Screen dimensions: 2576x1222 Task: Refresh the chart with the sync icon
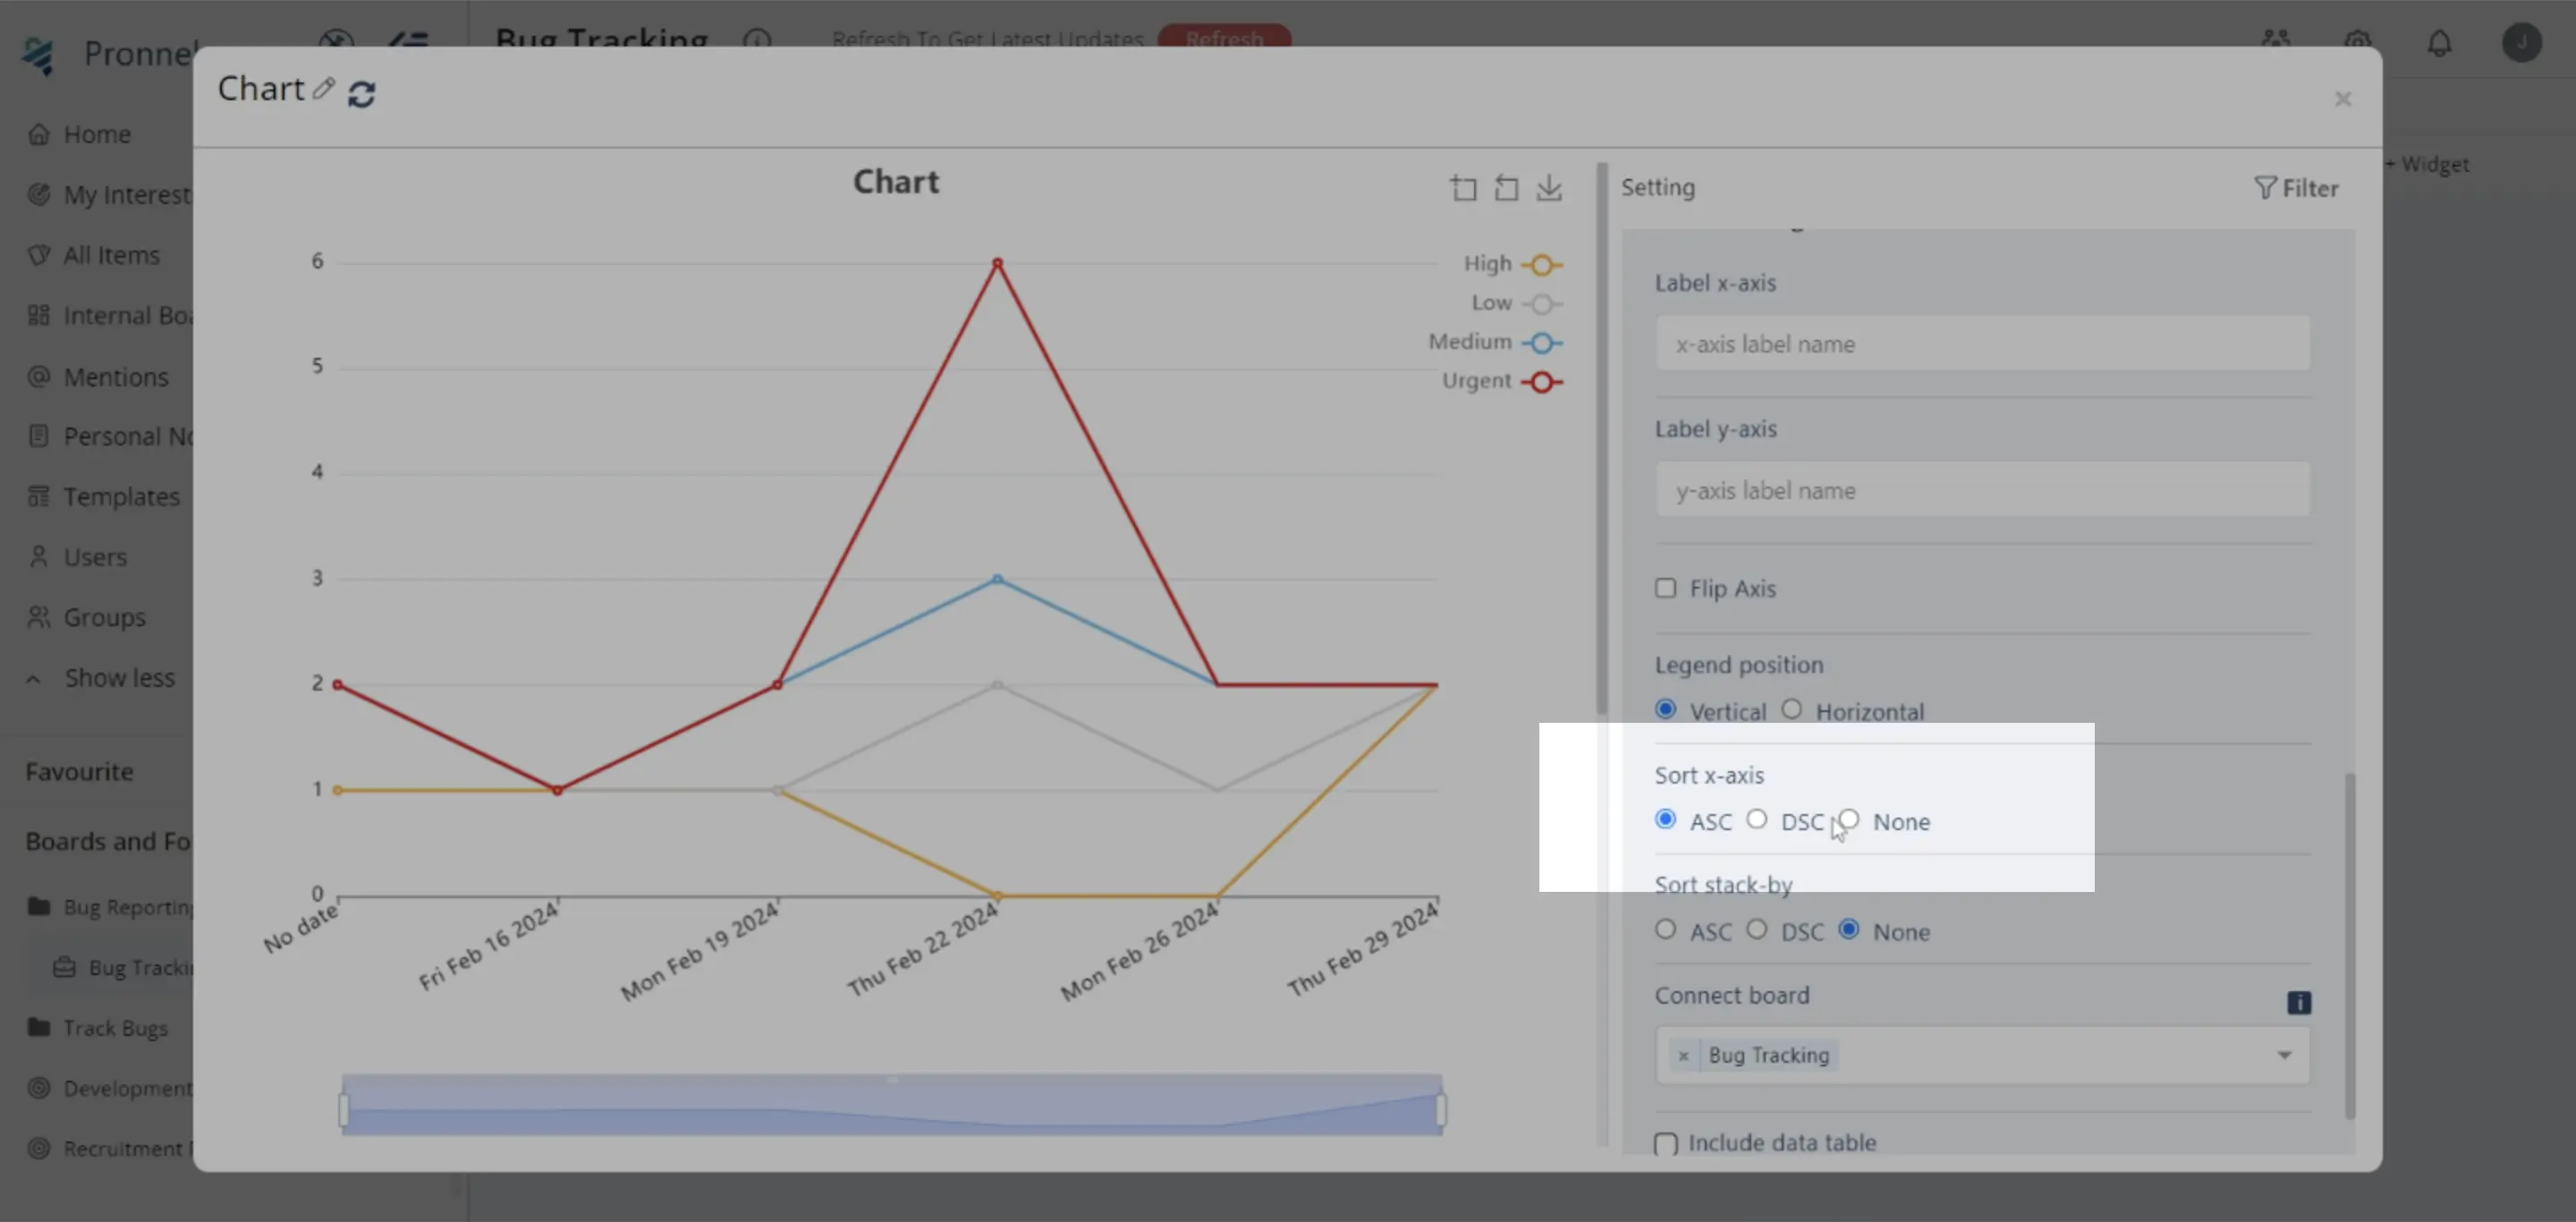[x=361, y=94]
